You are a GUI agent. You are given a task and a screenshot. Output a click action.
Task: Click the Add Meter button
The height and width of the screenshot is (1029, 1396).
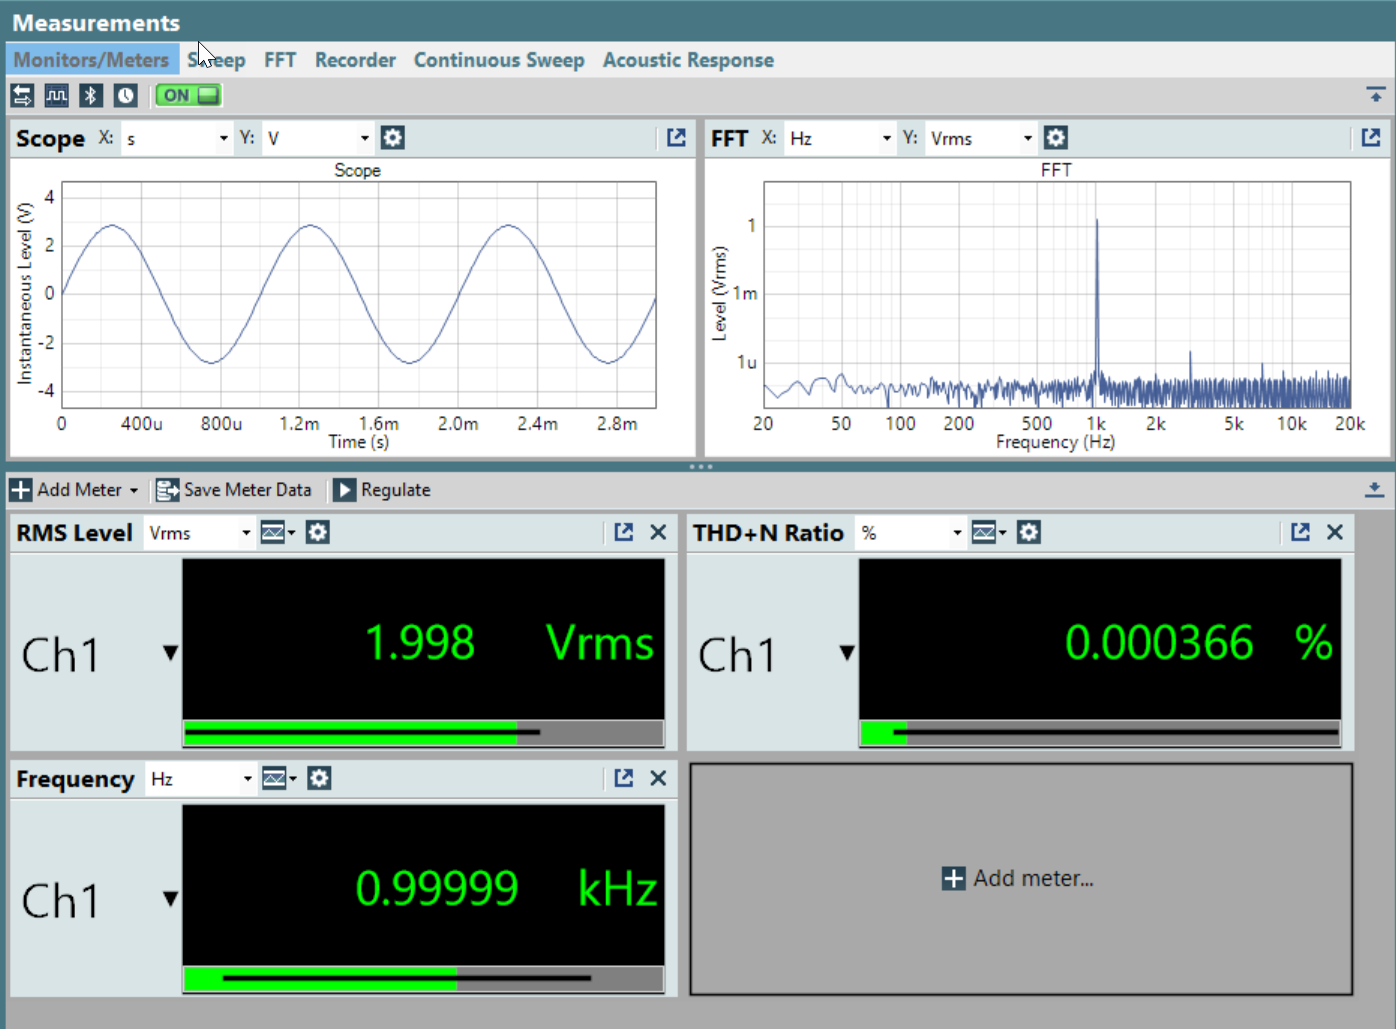click(74, 490)
